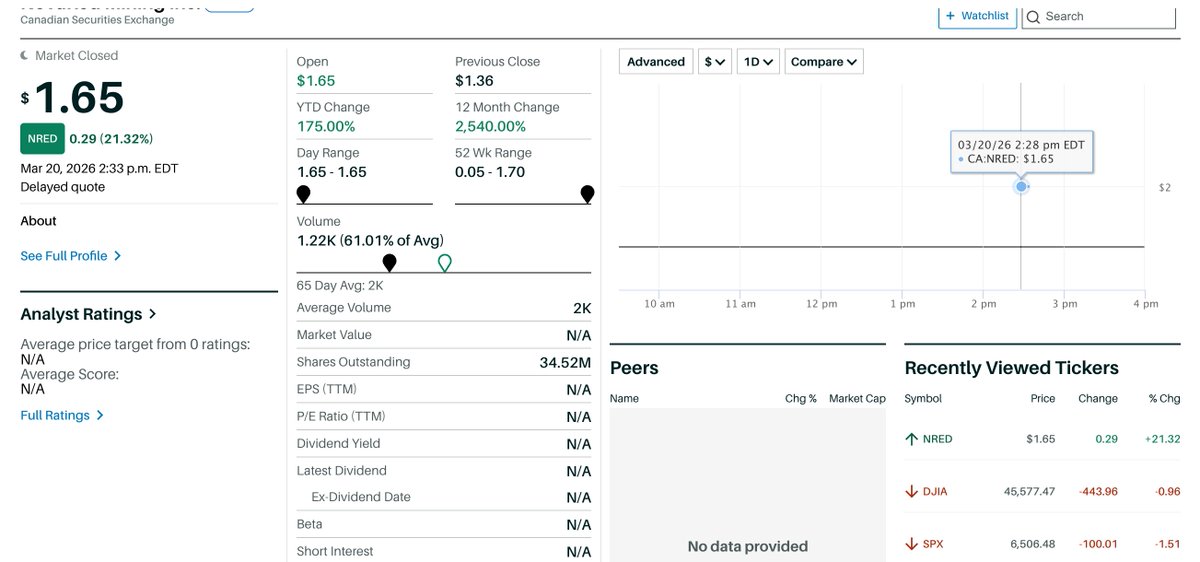Viewport: 1200px width, 562px height.
Task: Click the search magnifier icon
Action: point(1034,17)
